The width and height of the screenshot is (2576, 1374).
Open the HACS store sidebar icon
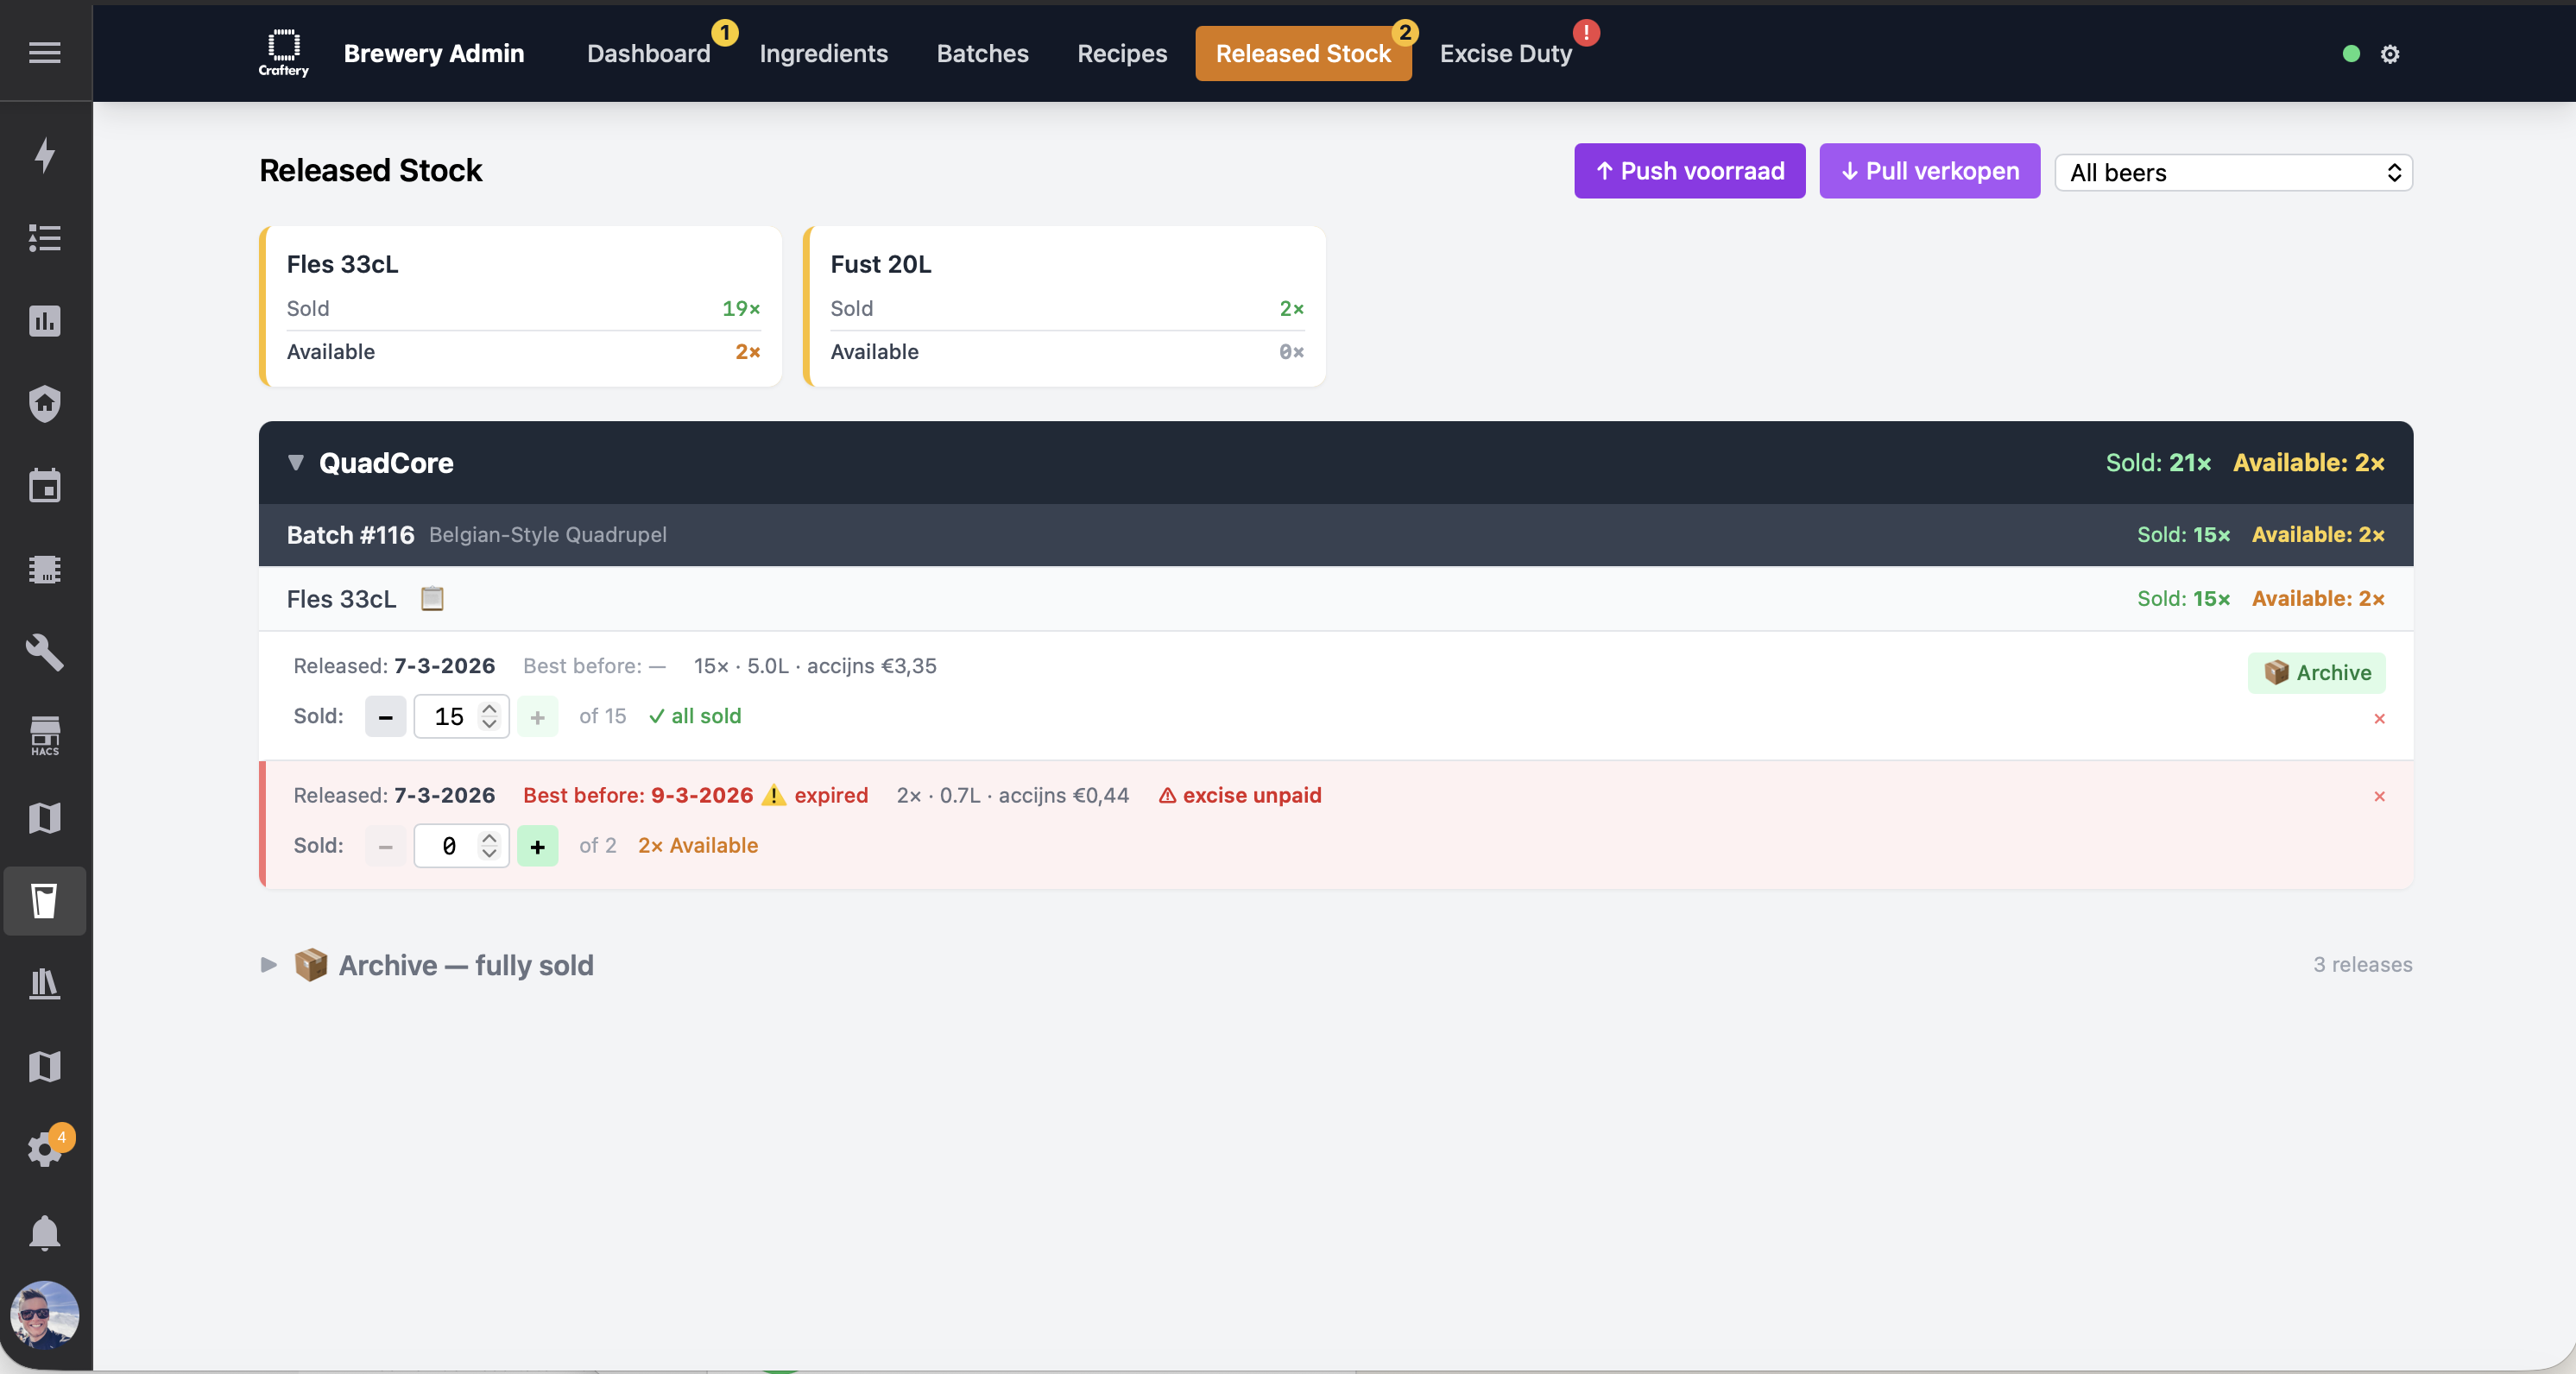[45, 735]
